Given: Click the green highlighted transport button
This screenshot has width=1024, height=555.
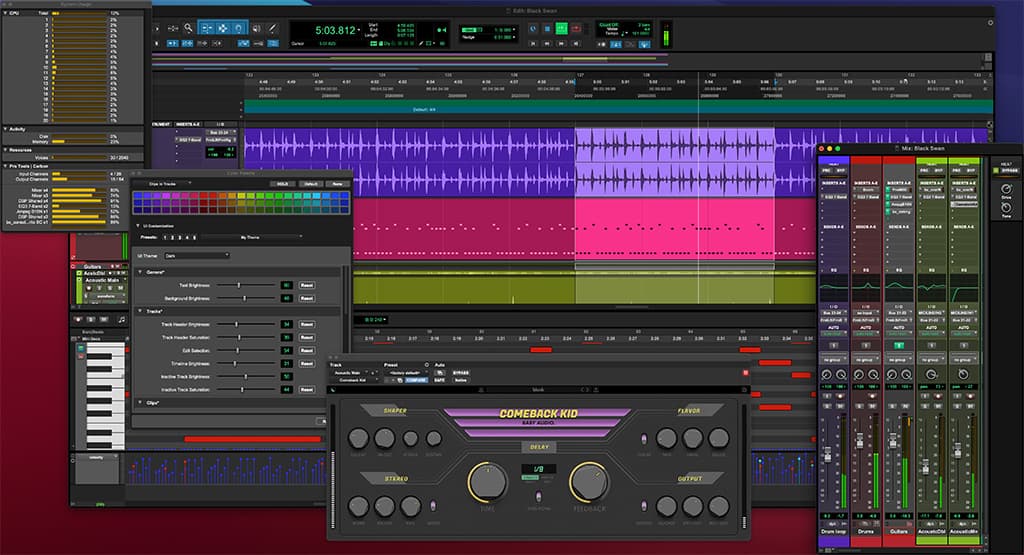Looking at the screenshot, I should pyautogui.click(x=562, y=29).
